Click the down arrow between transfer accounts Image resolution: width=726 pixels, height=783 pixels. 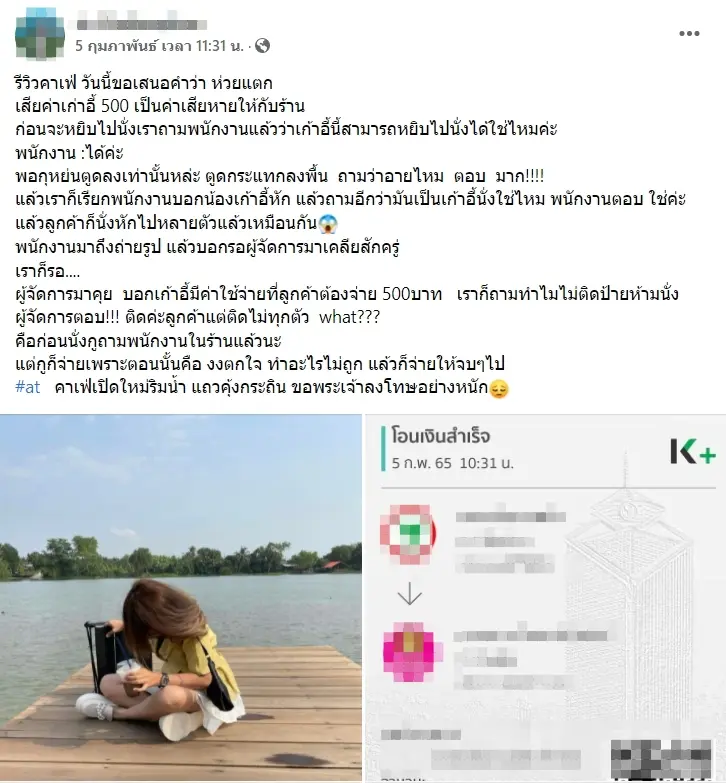pos(409,594)
